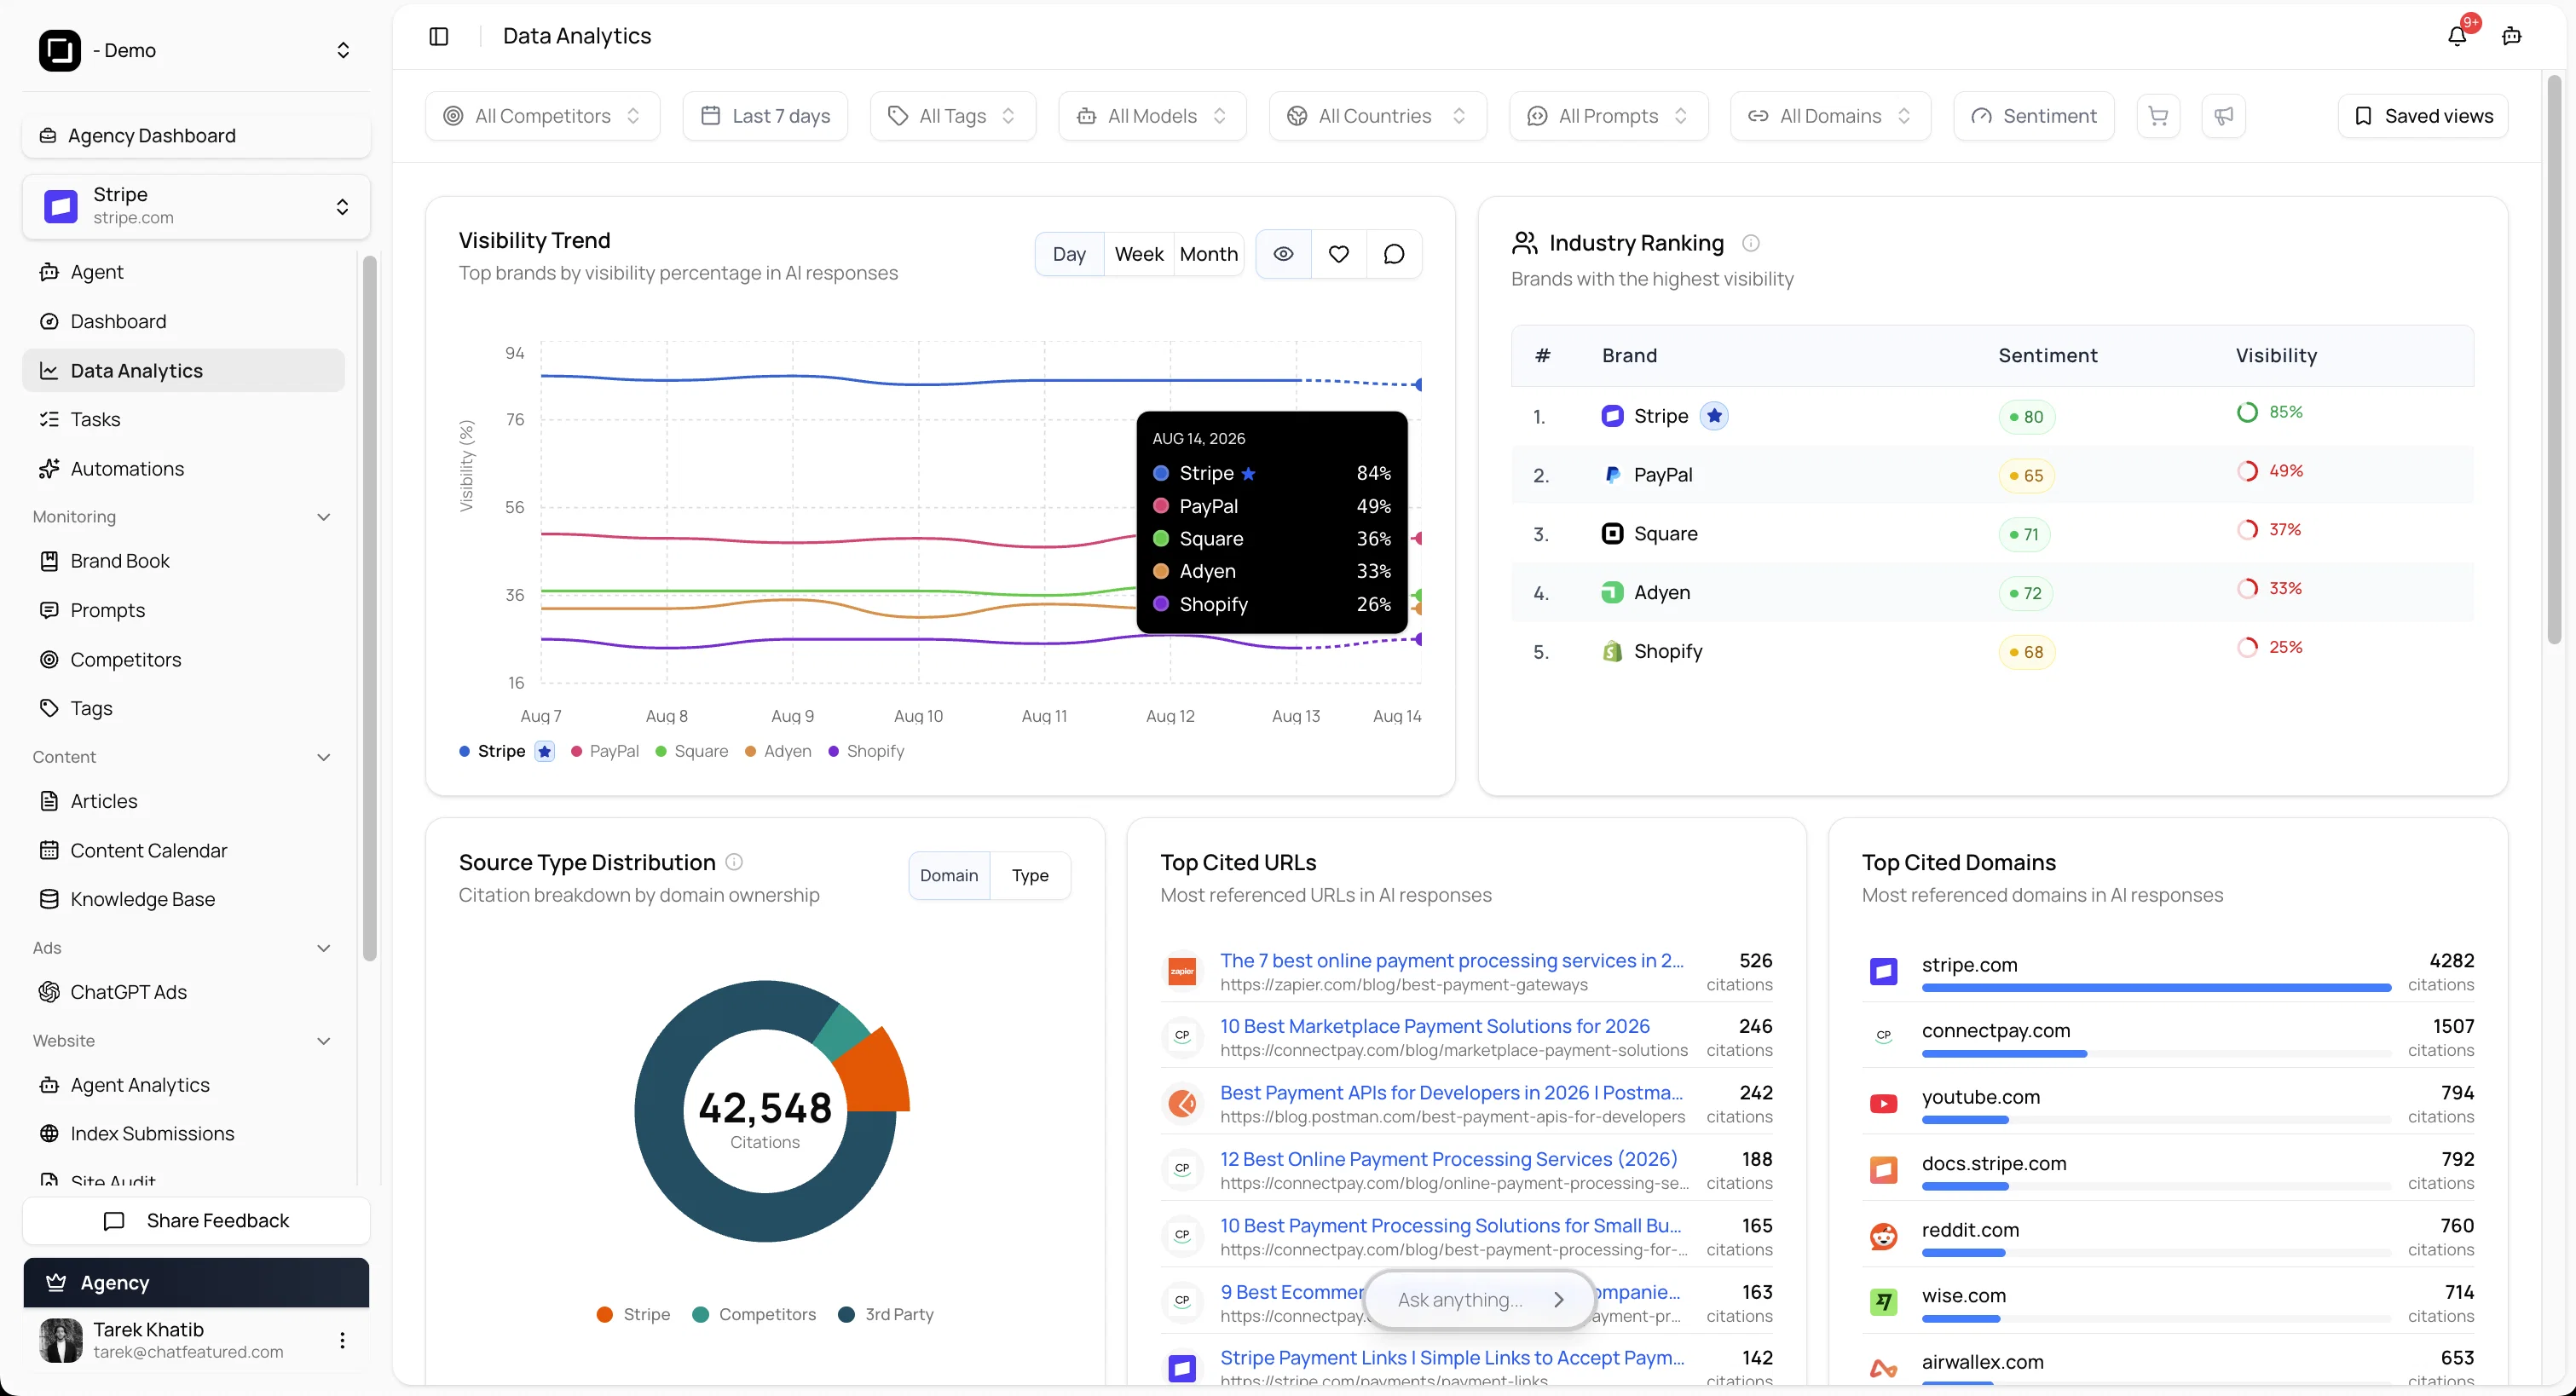Click the Wise icon in Top Cited Domains
2576x1396 pixels.
pyautogui.click(x=1883, y=1302)
